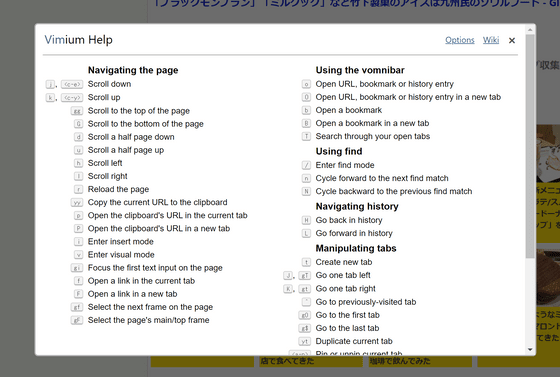This screenshot has width=560, height=377.
Task: Click the '<c-y>' key badge for Scroll up
Action: [x=72, y=97]
